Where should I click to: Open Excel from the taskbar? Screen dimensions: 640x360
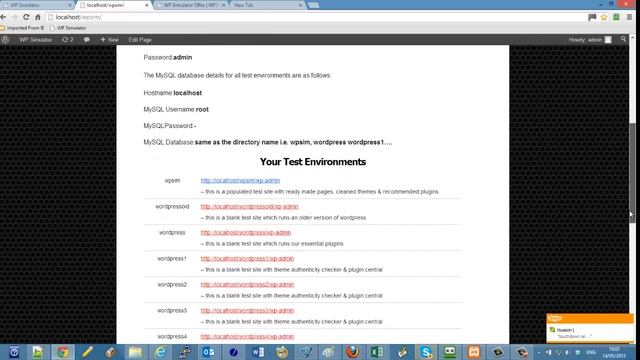377,352
